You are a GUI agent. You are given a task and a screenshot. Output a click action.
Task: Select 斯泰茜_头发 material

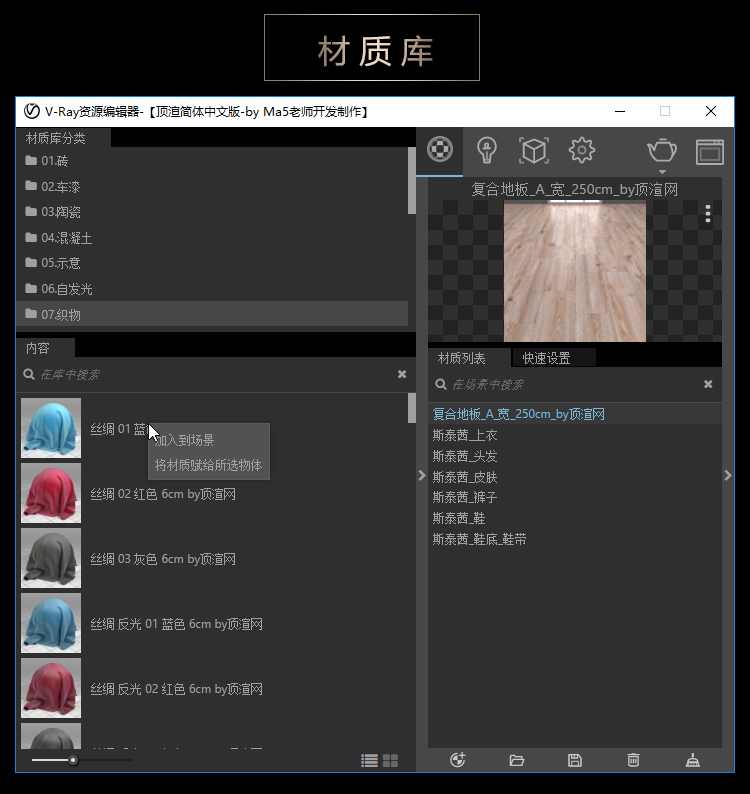point(575,456)
